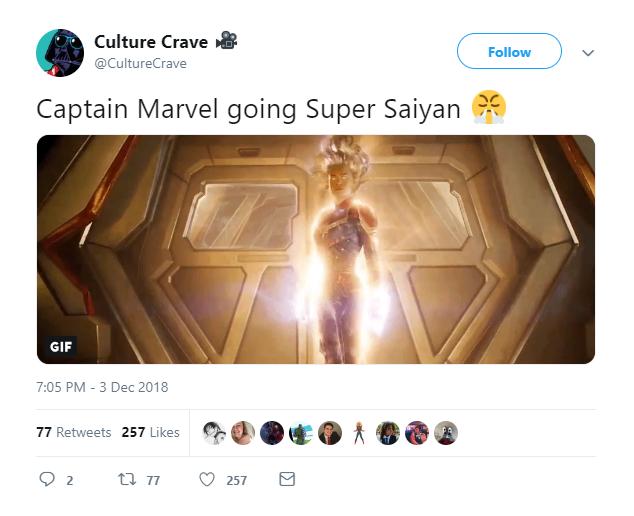
Task: Click the reply speech bubble icon
Action: 47,480
